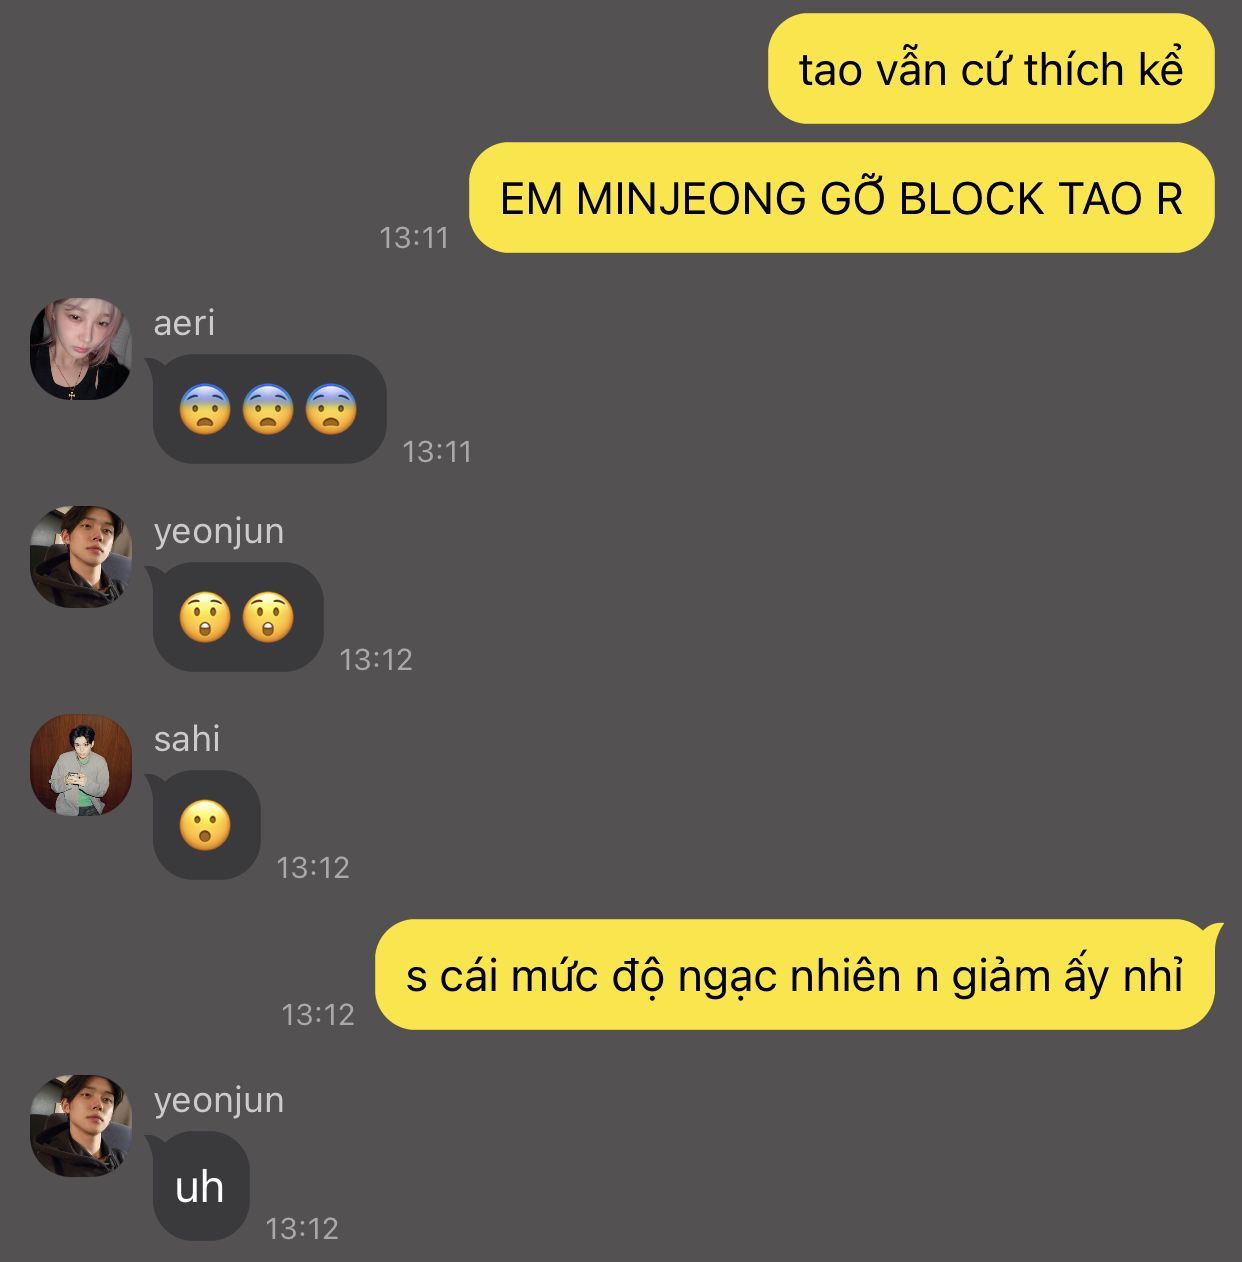Viewport: 1242px width, 1262px height.
Task: Open aeri's profile picture
Action: click(x=81, y=348)
